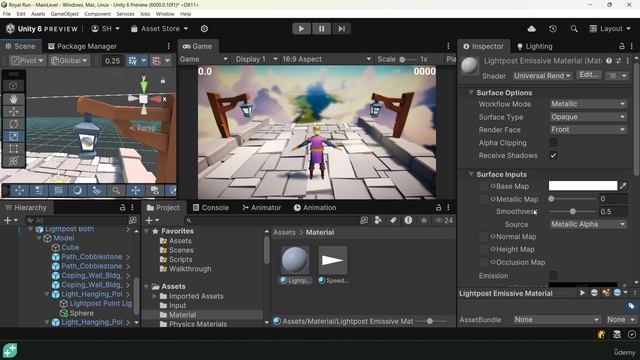The image size is (640, 360).
Task: Click the cache server icon in status bar
Action: [617, 334]
